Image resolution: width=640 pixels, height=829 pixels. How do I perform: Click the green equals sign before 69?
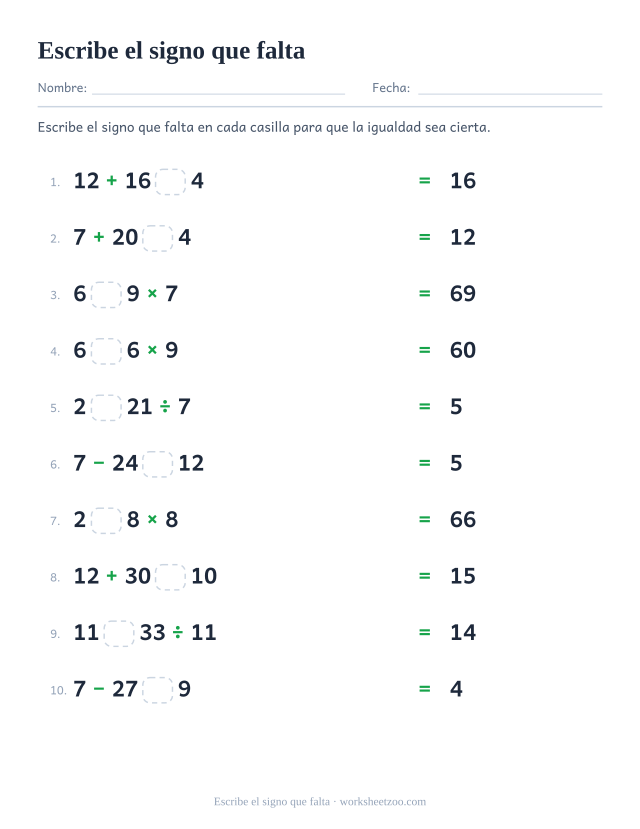point(424,293)
